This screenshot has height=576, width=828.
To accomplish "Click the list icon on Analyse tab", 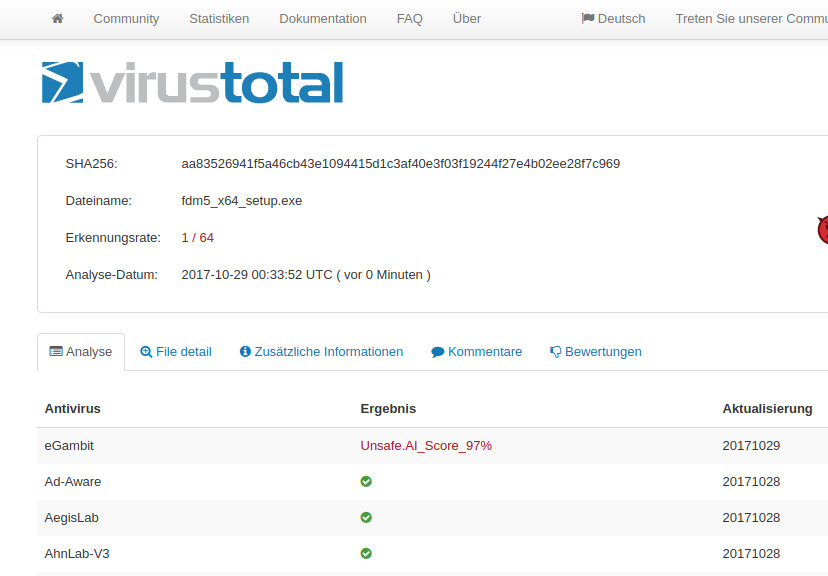I will (56, 352).
